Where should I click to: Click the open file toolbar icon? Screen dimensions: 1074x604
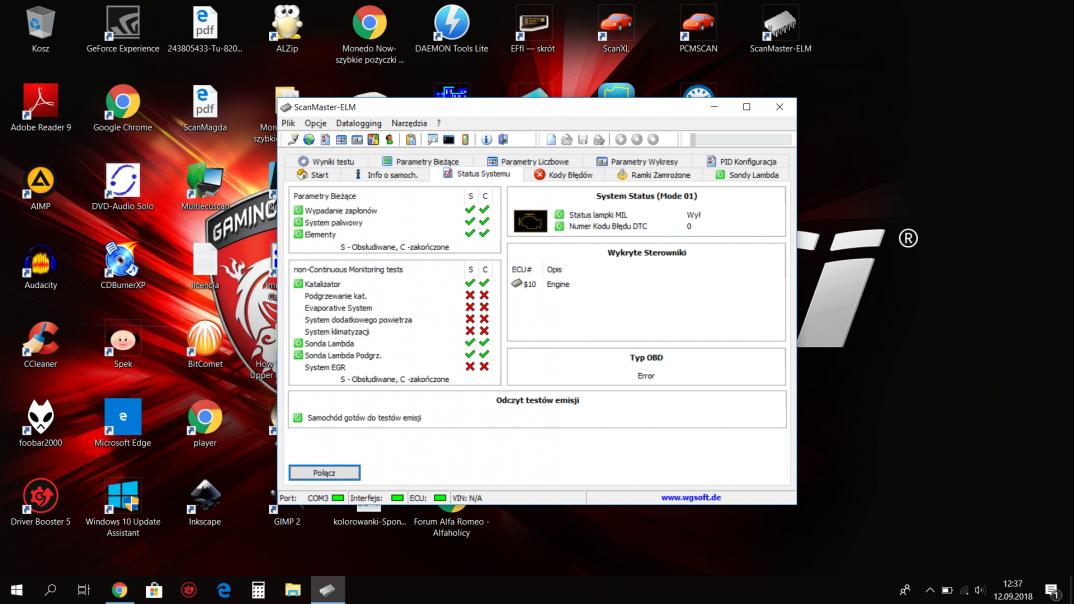pos(567,140)
